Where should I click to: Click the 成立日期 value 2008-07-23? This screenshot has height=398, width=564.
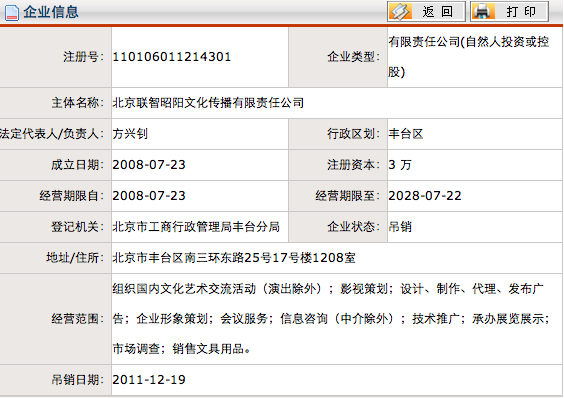click(149, 165)
